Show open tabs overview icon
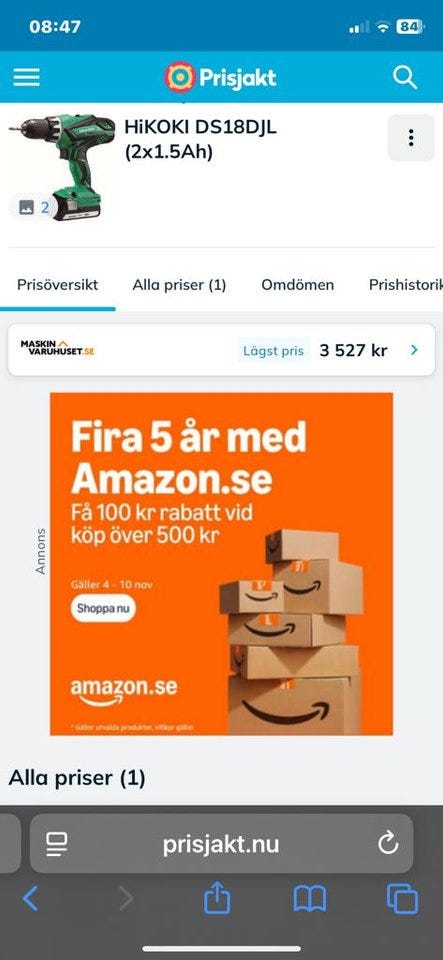Image resolution: width=443 pixels, height=960 pixels. pyautogui.click(x=403, y=899)
